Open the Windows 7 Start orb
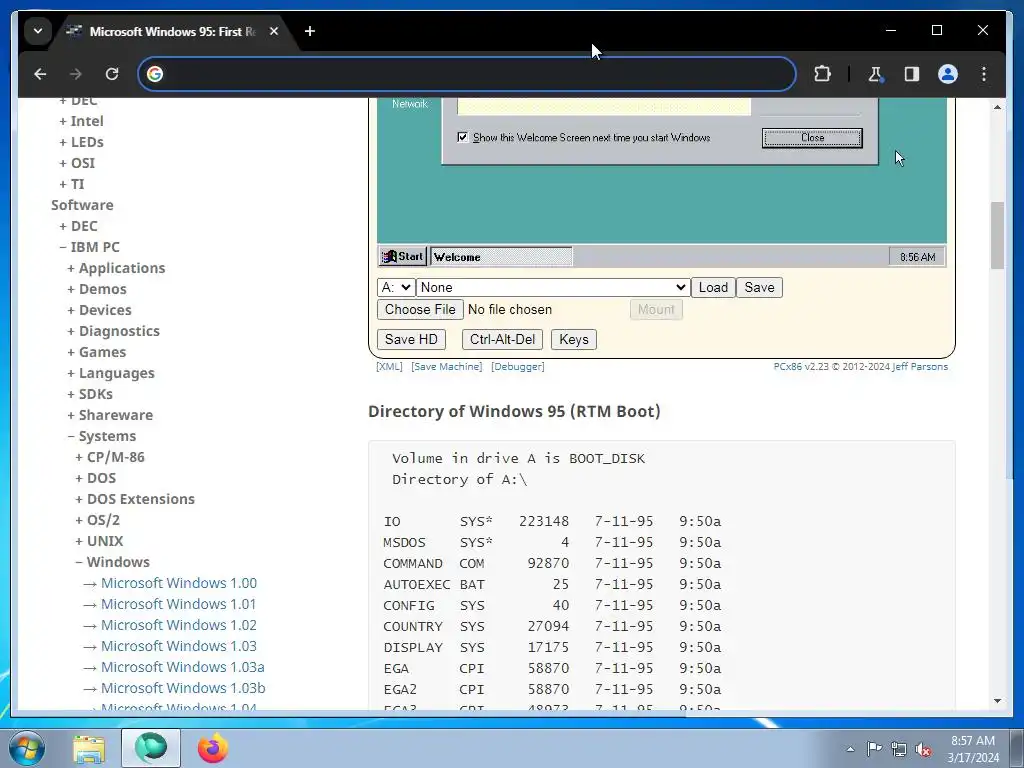 (x=26, y=748)
